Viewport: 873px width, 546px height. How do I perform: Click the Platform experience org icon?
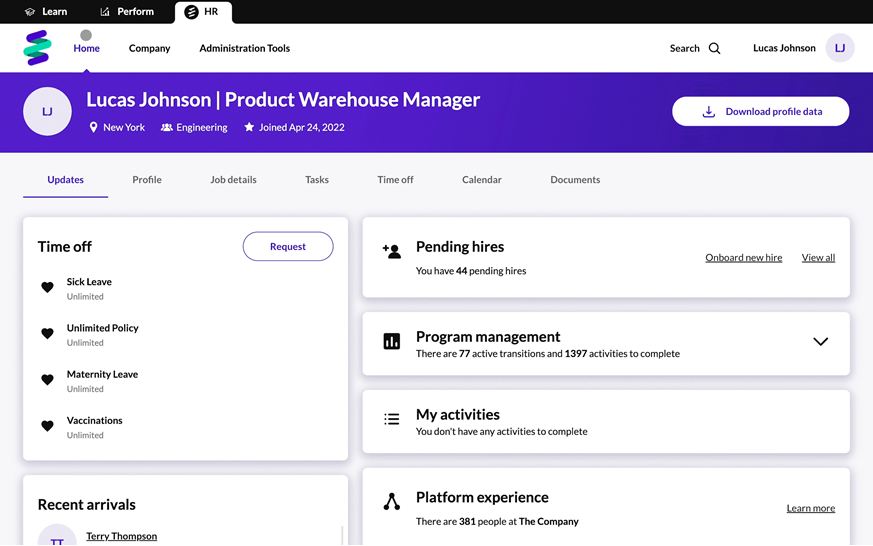click(x=392, y=502)
